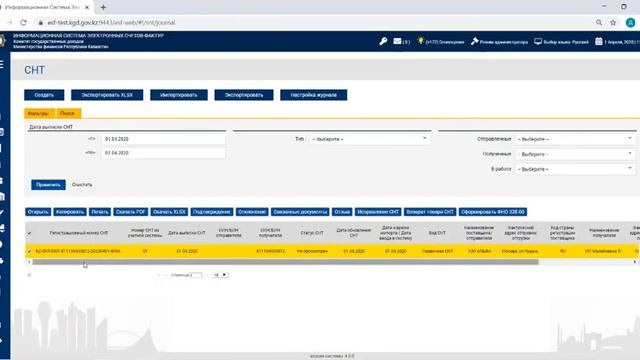Viewport: 640px width, 360px height.
Task: Click the ТОО АЛЬФА supplier cell
Action: click(479, 251)
